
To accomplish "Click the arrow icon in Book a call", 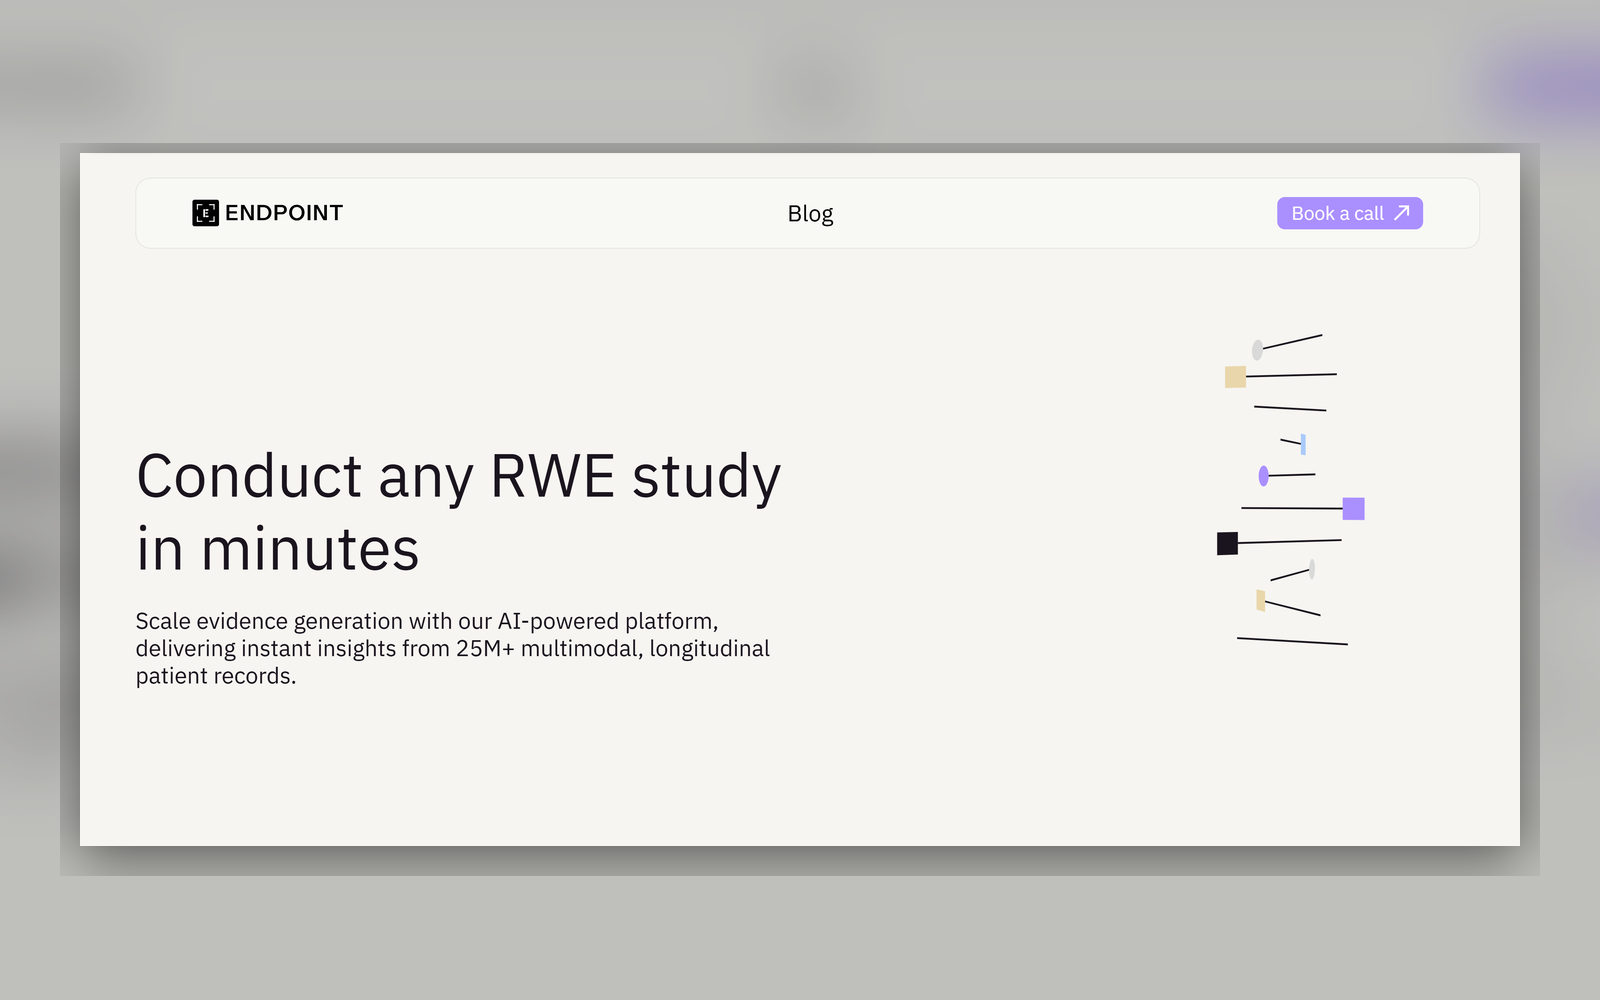I will [x=1402, y=213].
